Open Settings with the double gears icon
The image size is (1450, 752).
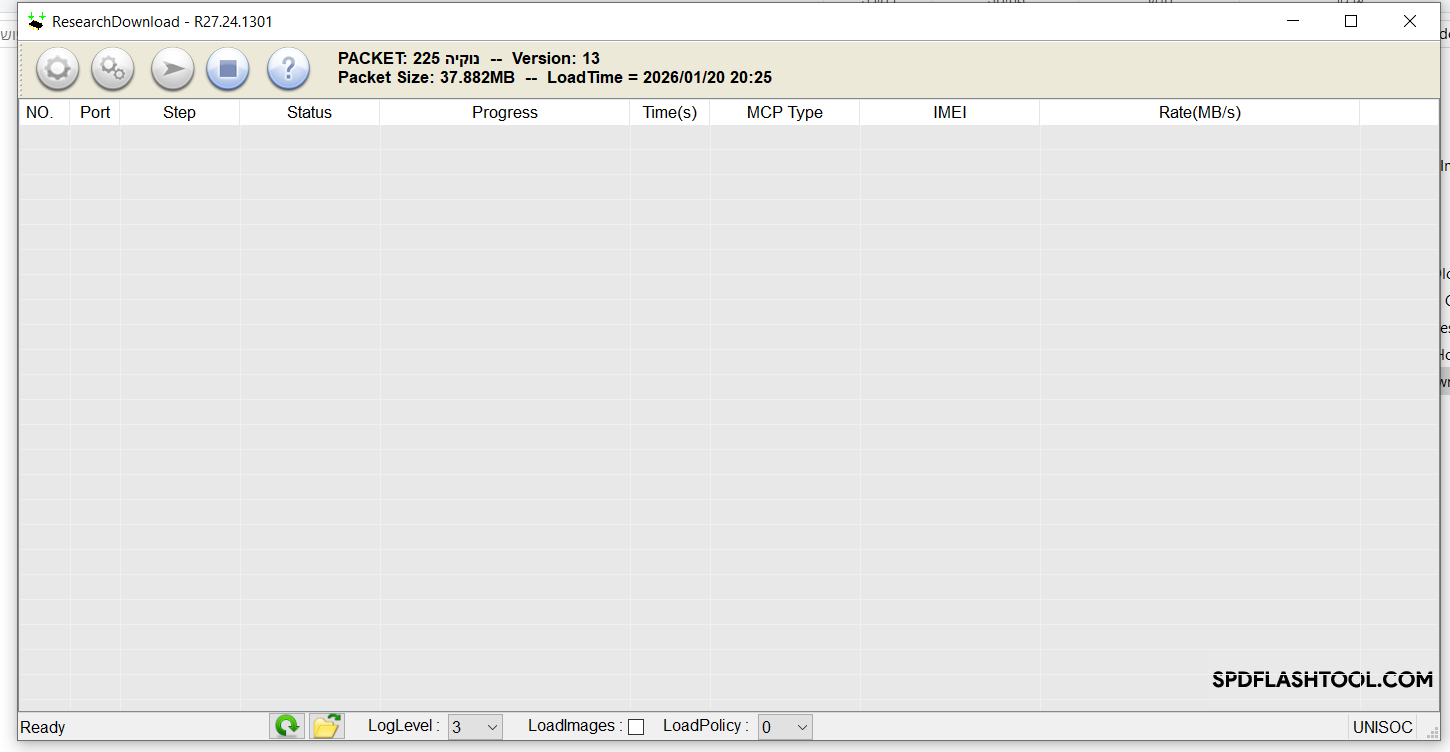click(x=113, y=69)
